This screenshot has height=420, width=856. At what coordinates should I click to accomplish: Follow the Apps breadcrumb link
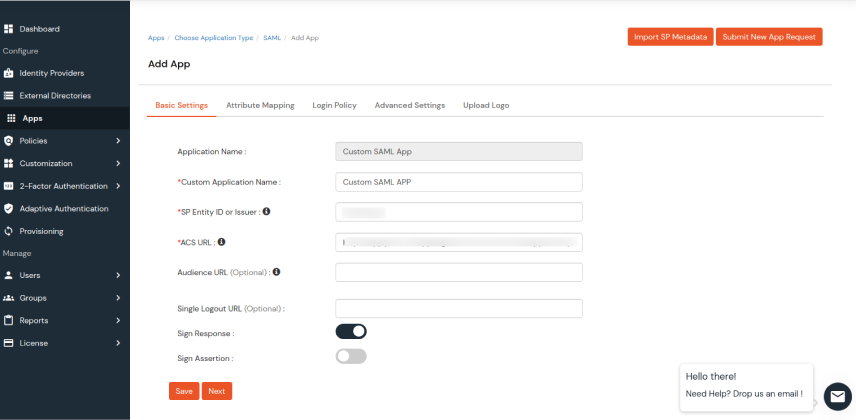pos(156,38)
